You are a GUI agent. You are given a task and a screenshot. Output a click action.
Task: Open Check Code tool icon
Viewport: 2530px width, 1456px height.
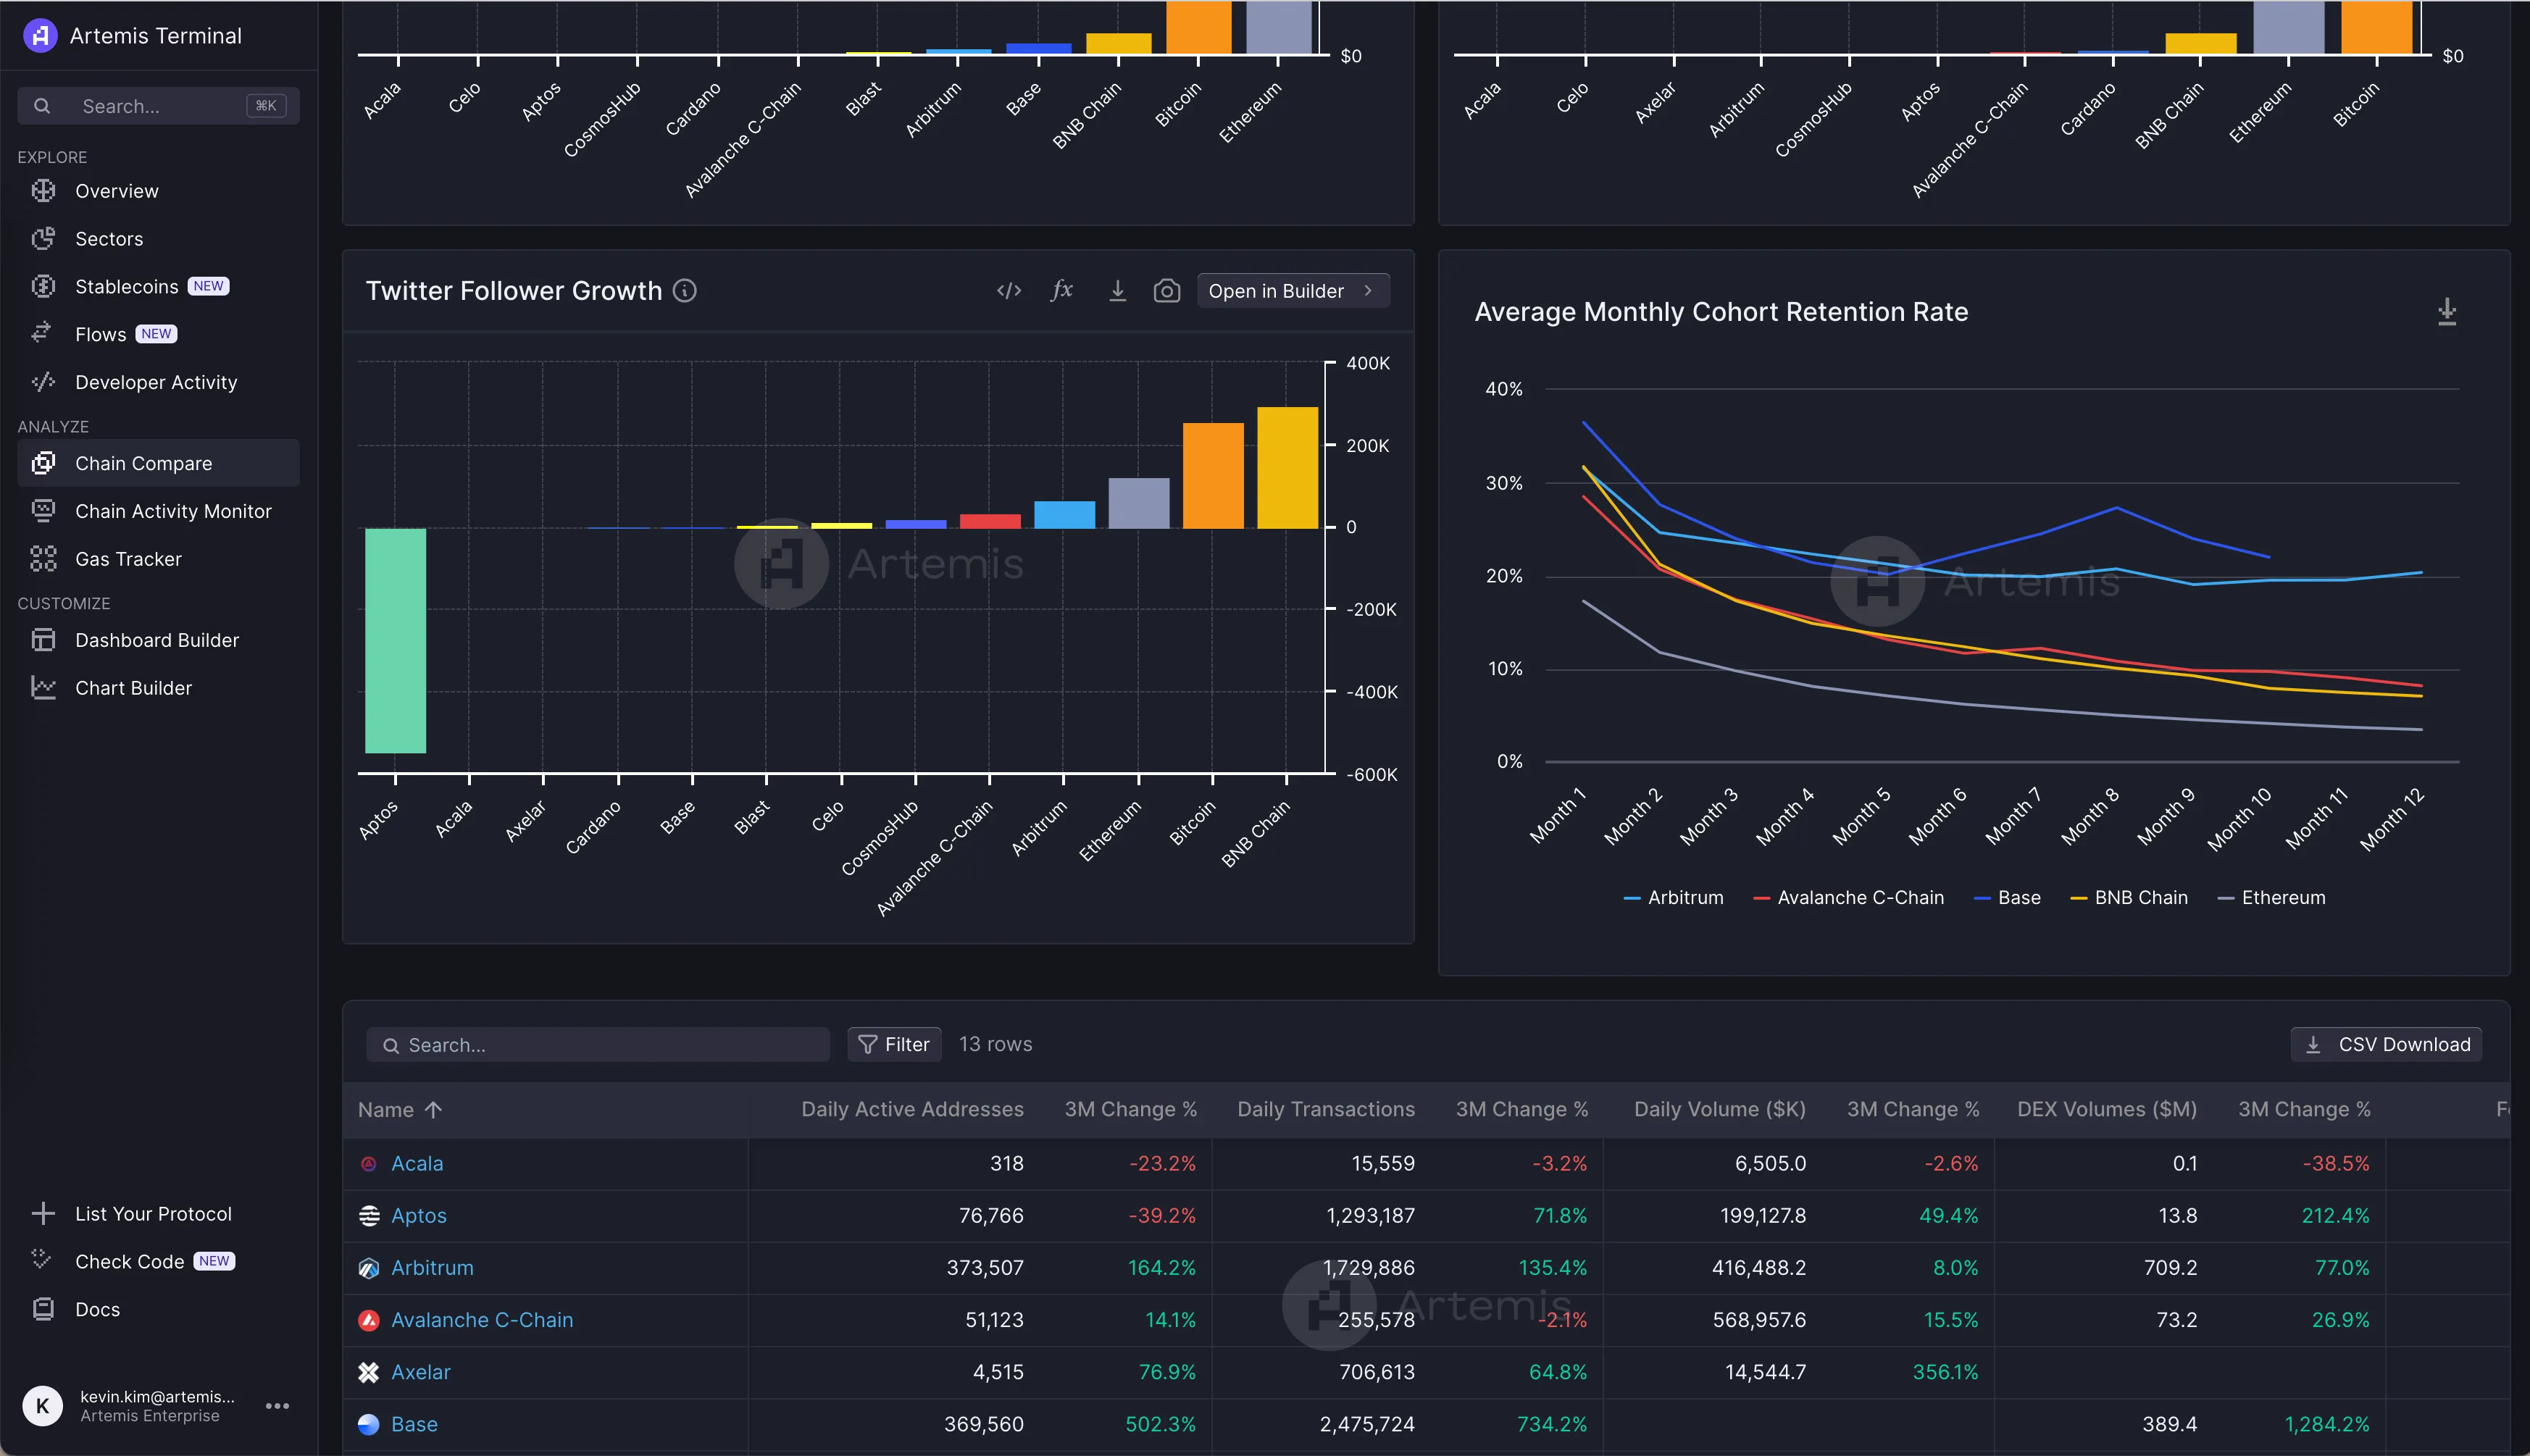pos(43,1261)
